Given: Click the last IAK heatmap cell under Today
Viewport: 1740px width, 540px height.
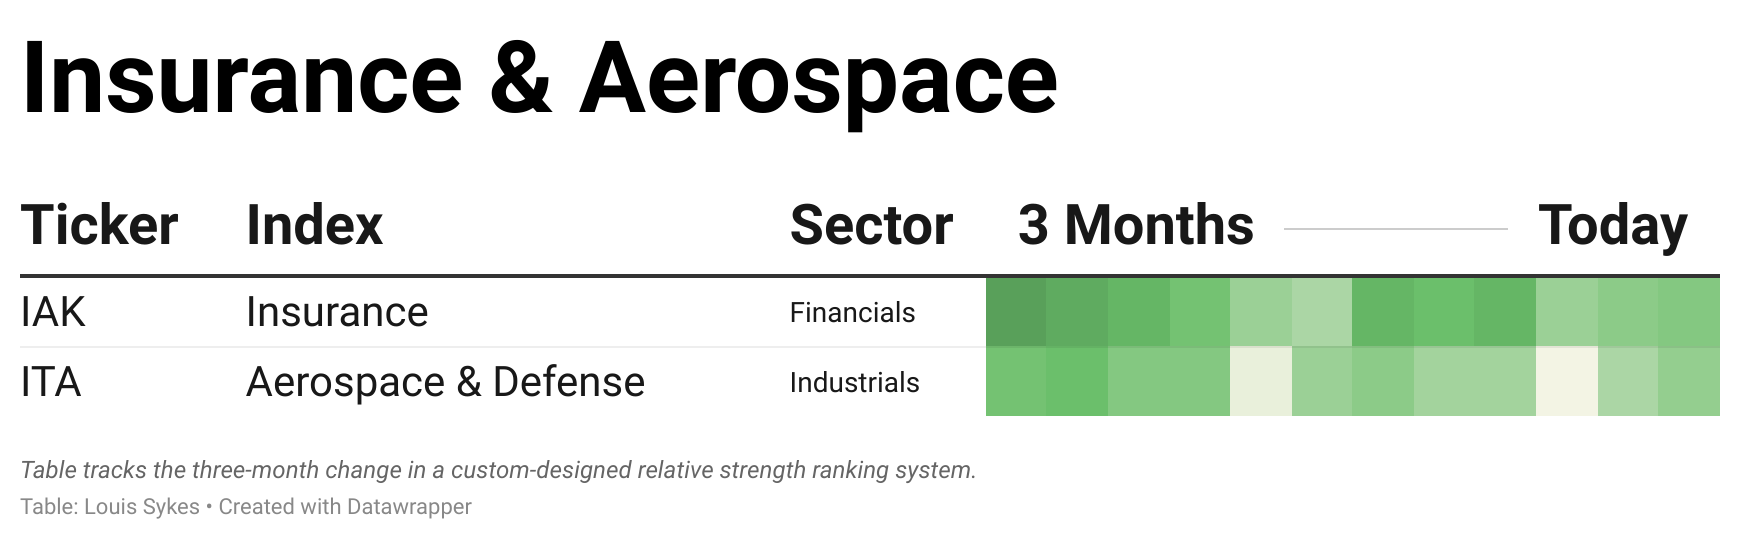Looking at the screenshot, I should coord(1689,312).
